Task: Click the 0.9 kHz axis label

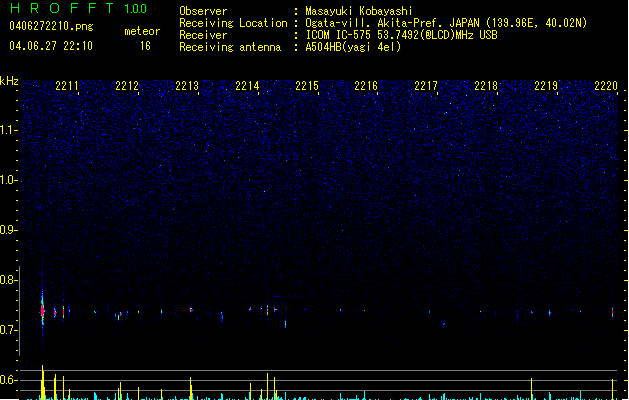Action: 8,230
